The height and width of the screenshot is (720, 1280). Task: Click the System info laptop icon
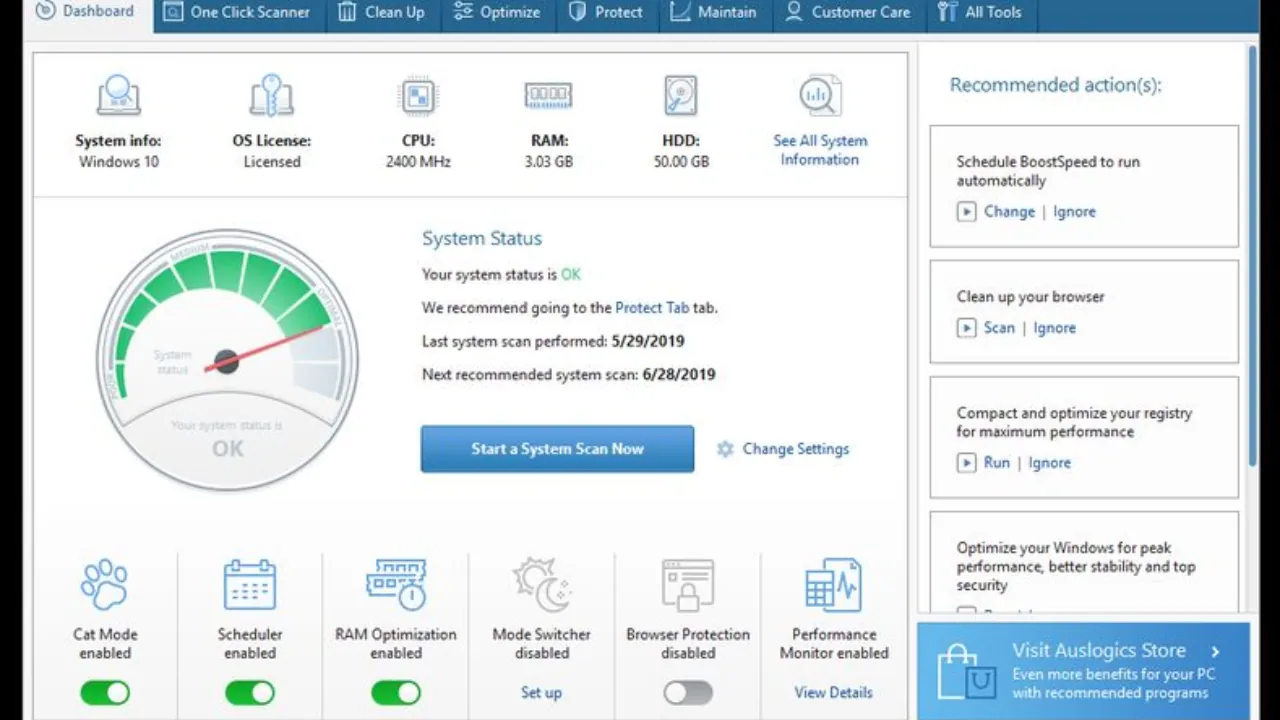pyautogui.click(x=118, y=96)
